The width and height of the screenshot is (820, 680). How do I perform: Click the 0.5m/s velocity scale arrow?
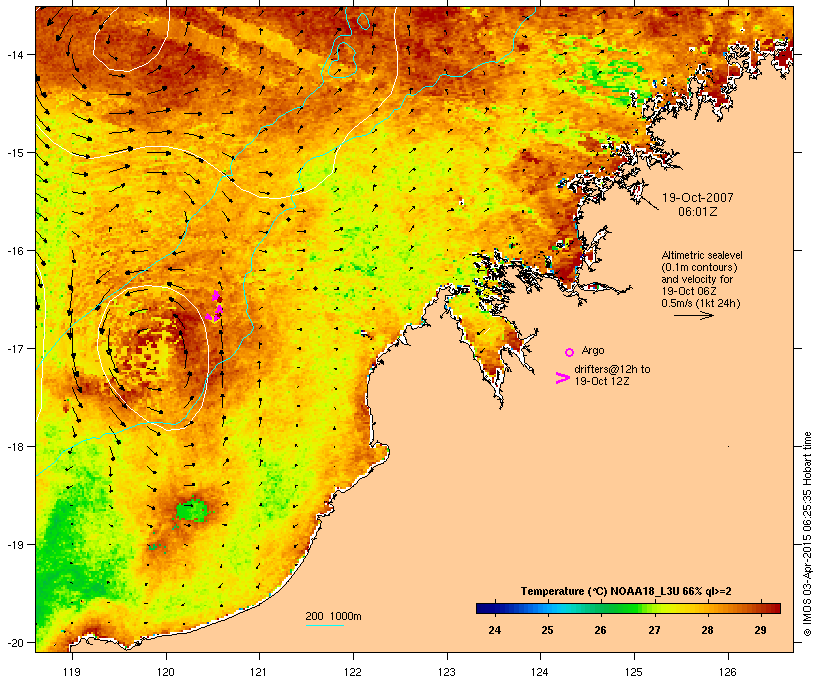click(x=693, y=315)
